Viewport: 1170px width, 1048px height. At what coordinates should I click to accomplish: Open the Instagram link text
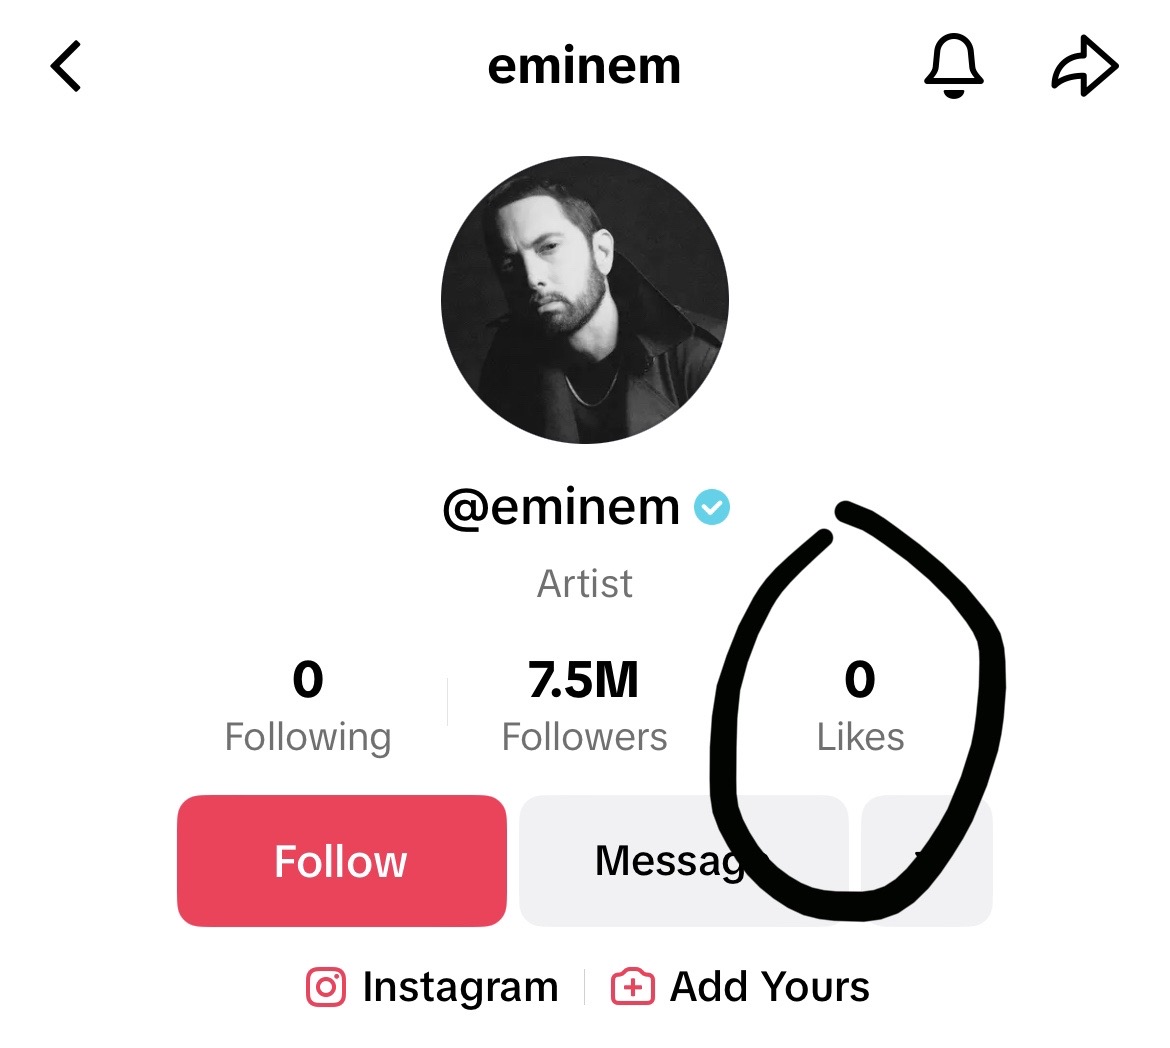[x=460, y=987]
